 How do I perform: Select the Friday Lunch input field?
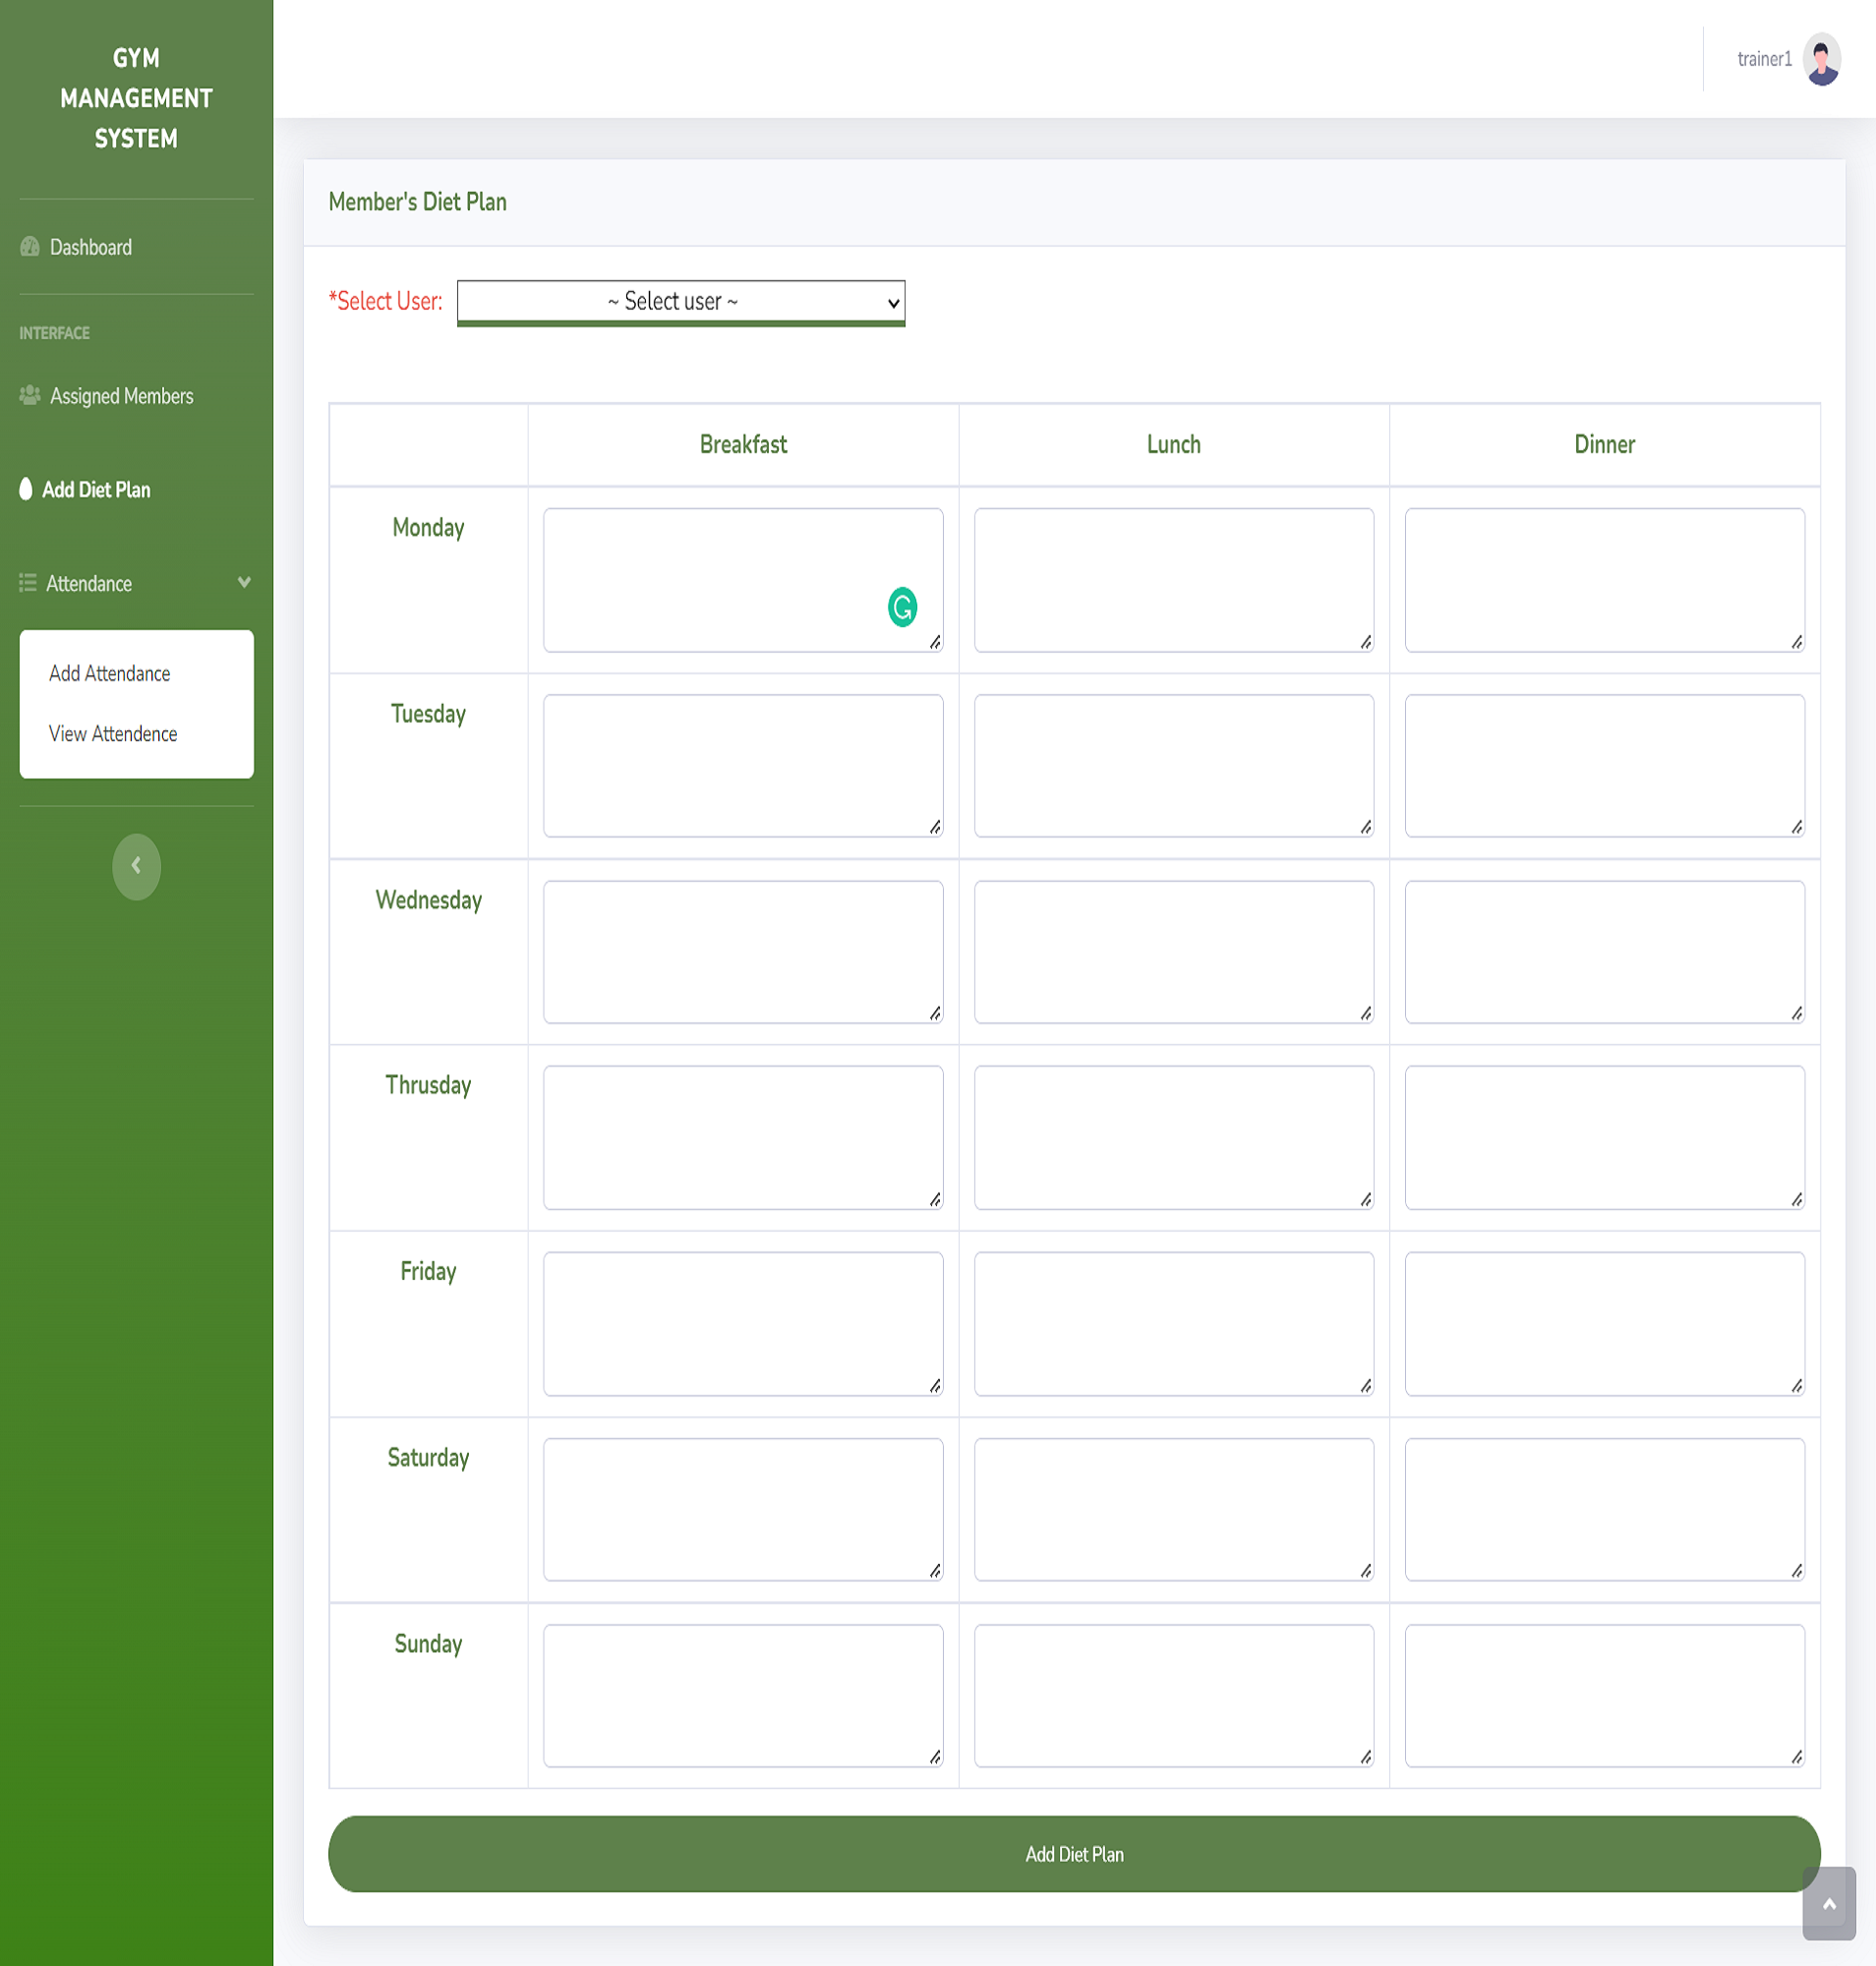tap(1173, 1324)
